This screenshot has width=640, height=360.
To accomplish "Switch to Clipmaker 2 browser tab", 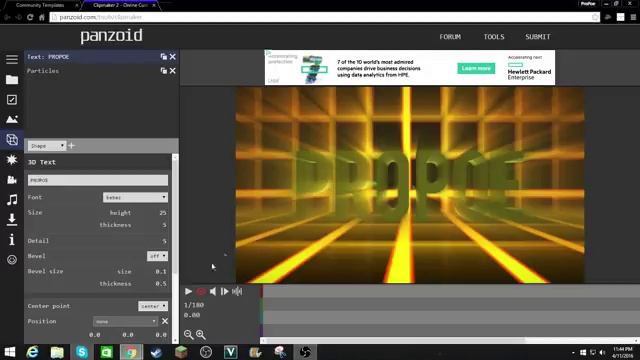I will click(120, 5).
